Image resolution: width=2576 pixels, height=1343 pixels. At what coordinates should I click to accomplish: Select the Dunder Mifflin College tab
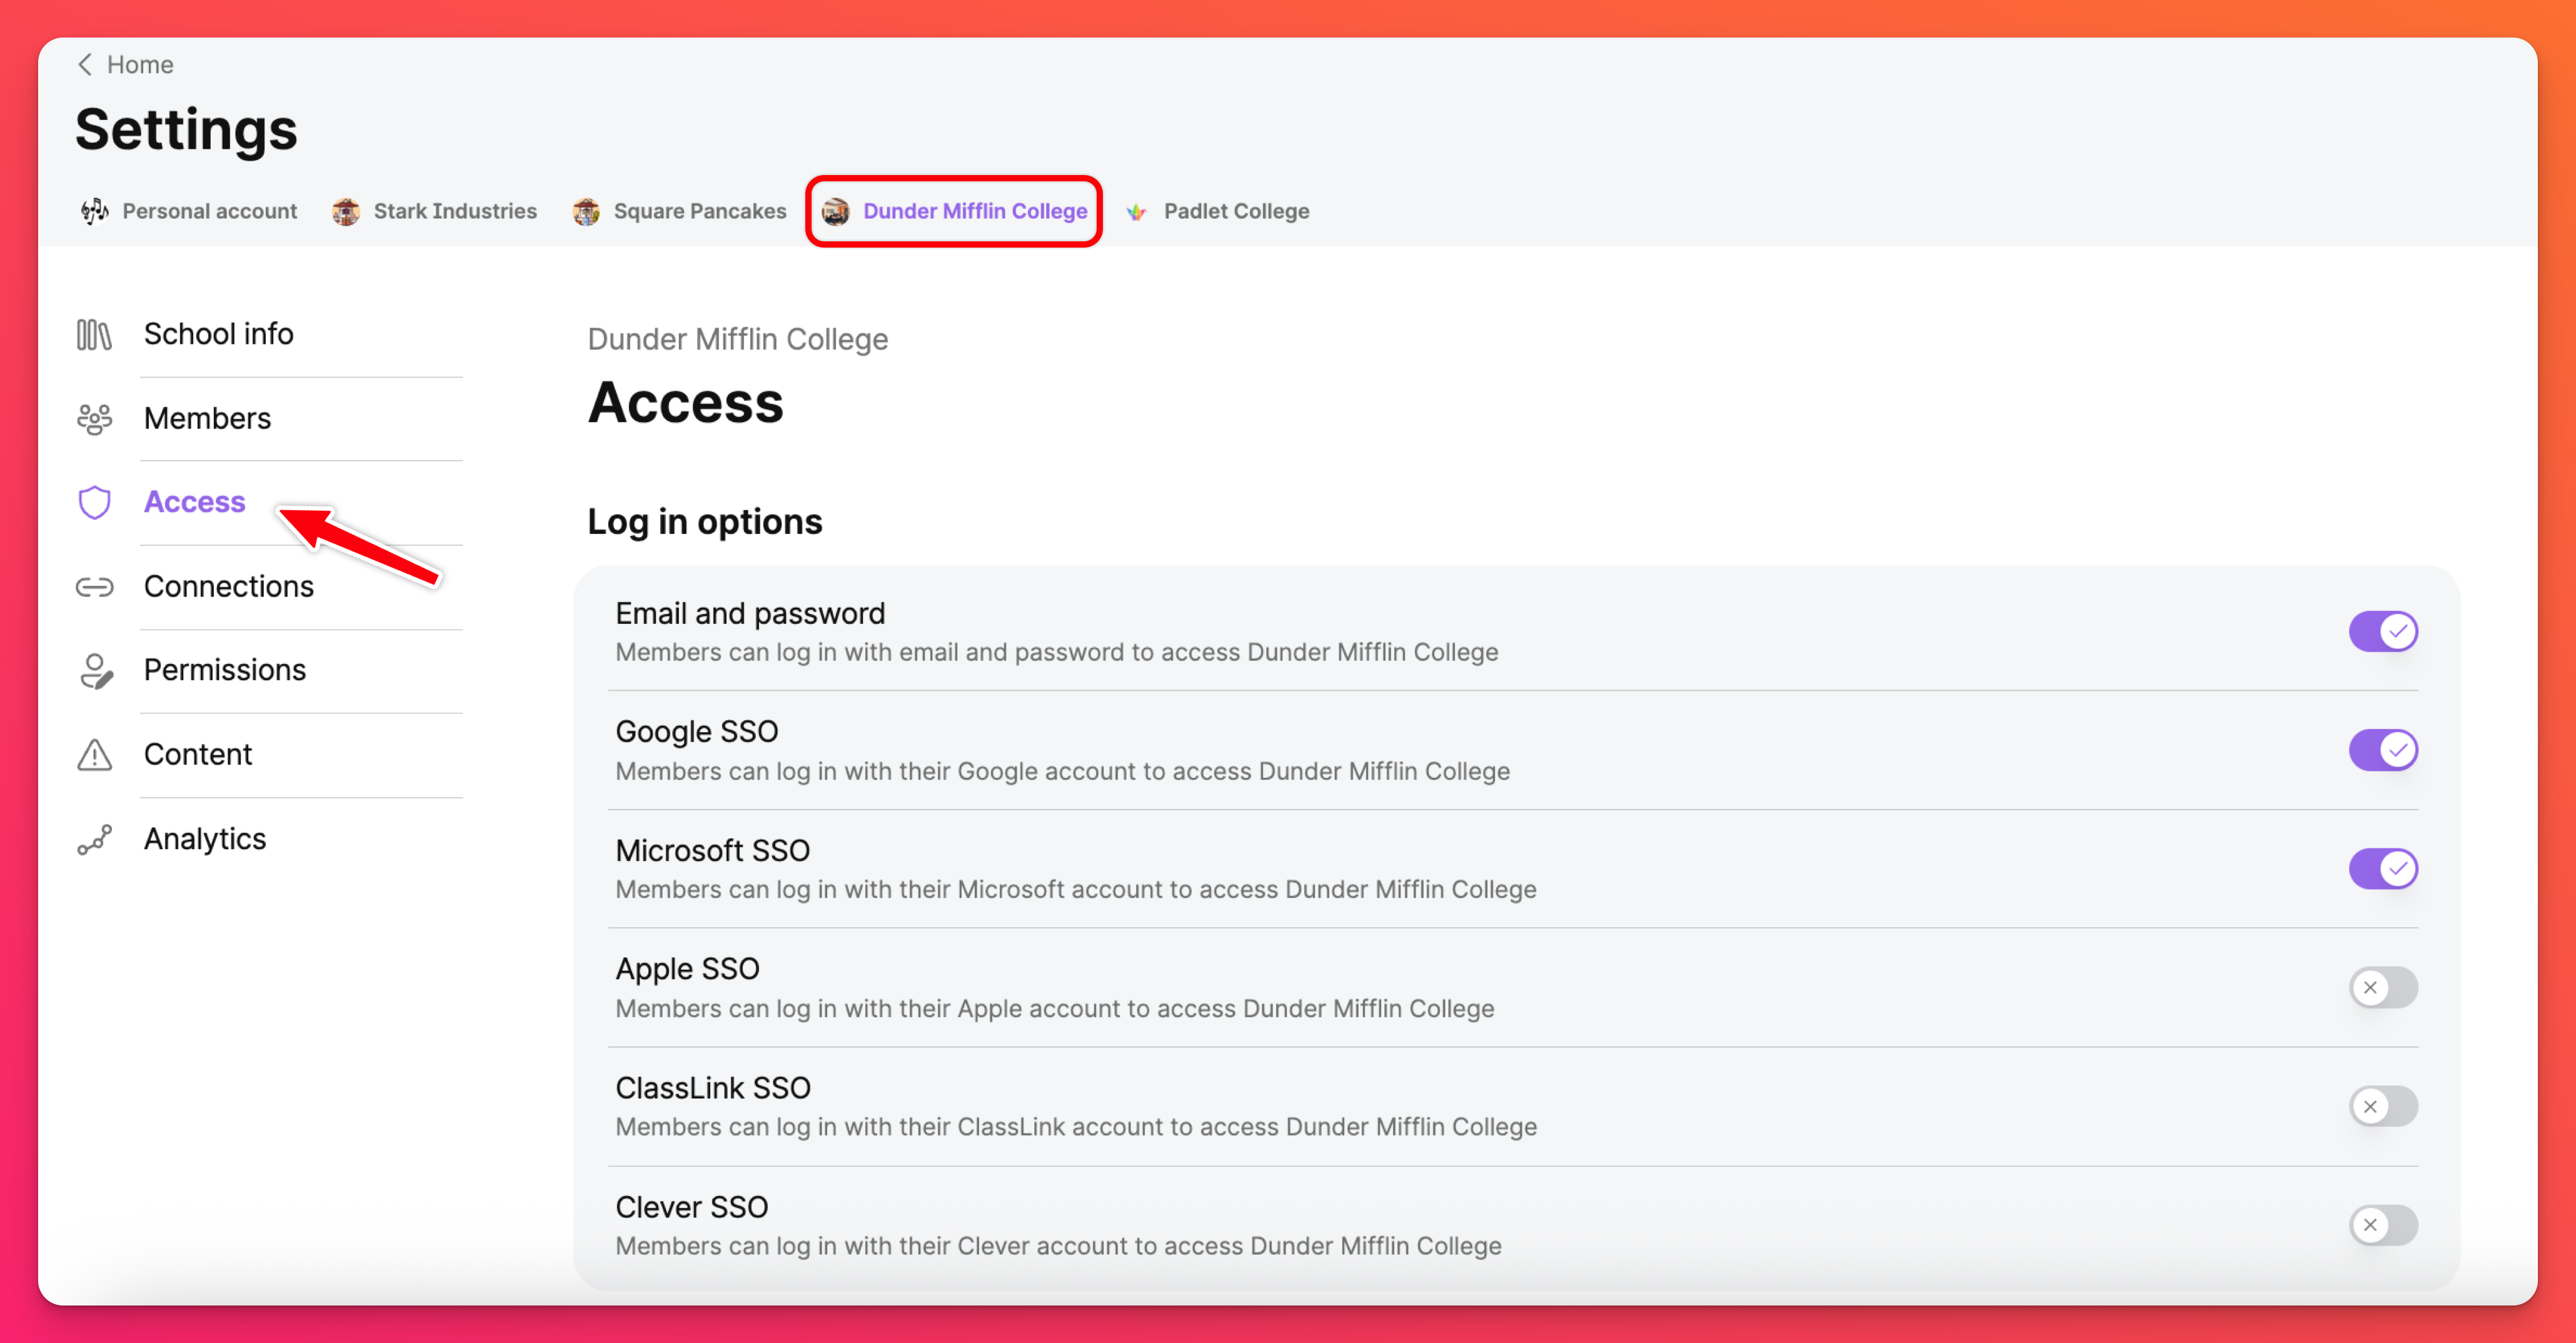[955, 211]
